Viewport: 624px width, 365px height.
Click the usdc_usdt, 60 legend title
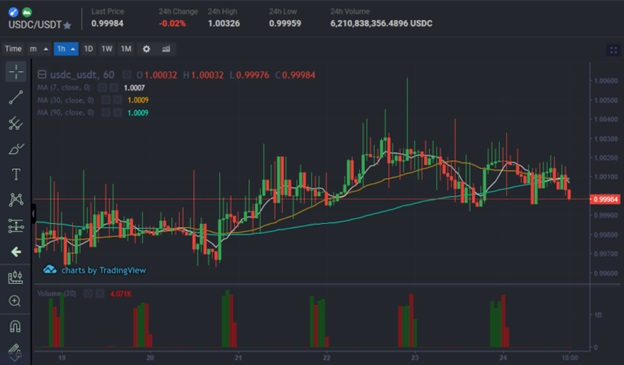tap(82, 75)
